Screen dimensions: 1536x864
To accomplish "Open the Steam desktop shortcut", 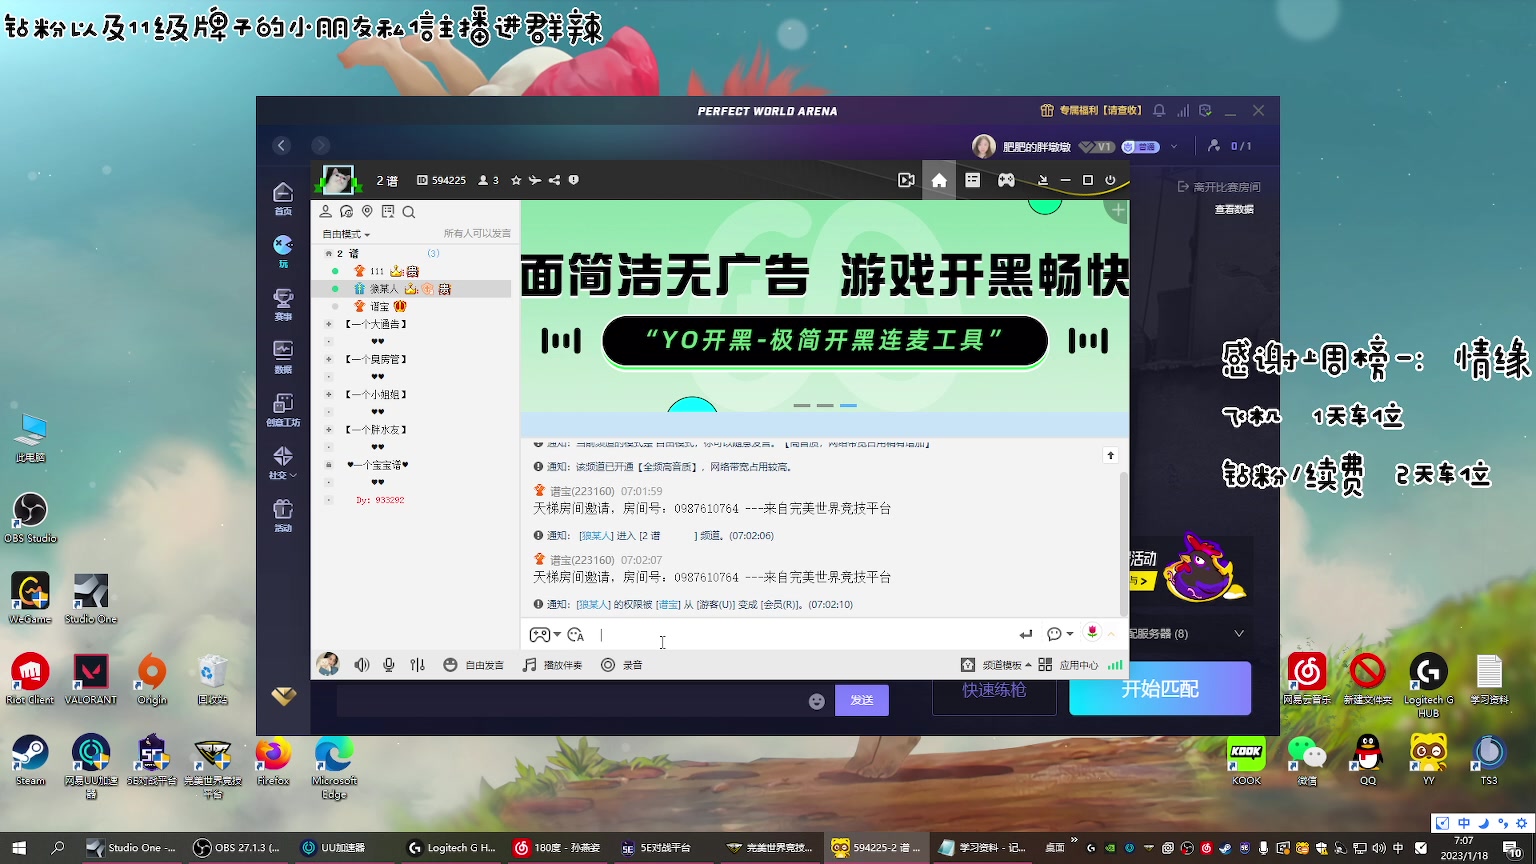I will (x=30, y=760).
